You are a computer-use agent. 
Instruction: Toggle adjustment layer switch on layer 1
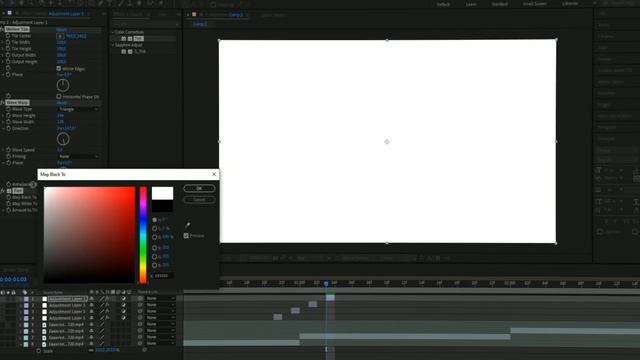123,299
